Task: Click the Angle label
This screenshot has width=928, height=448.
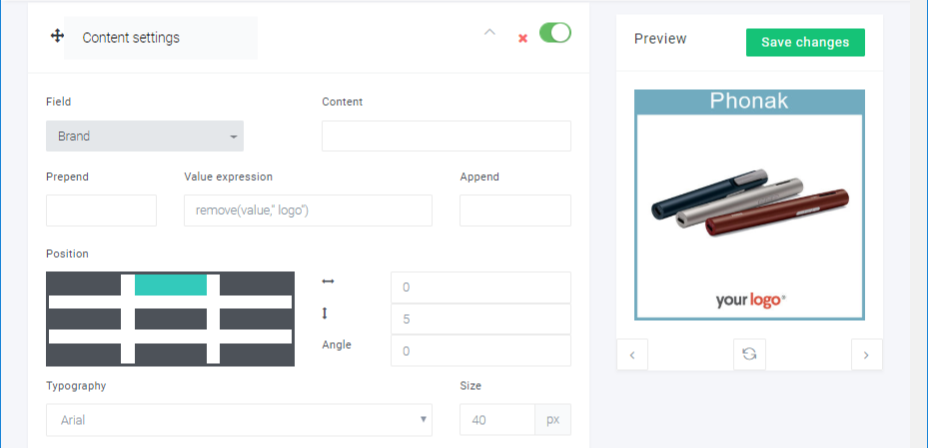Action: (337, 344)
